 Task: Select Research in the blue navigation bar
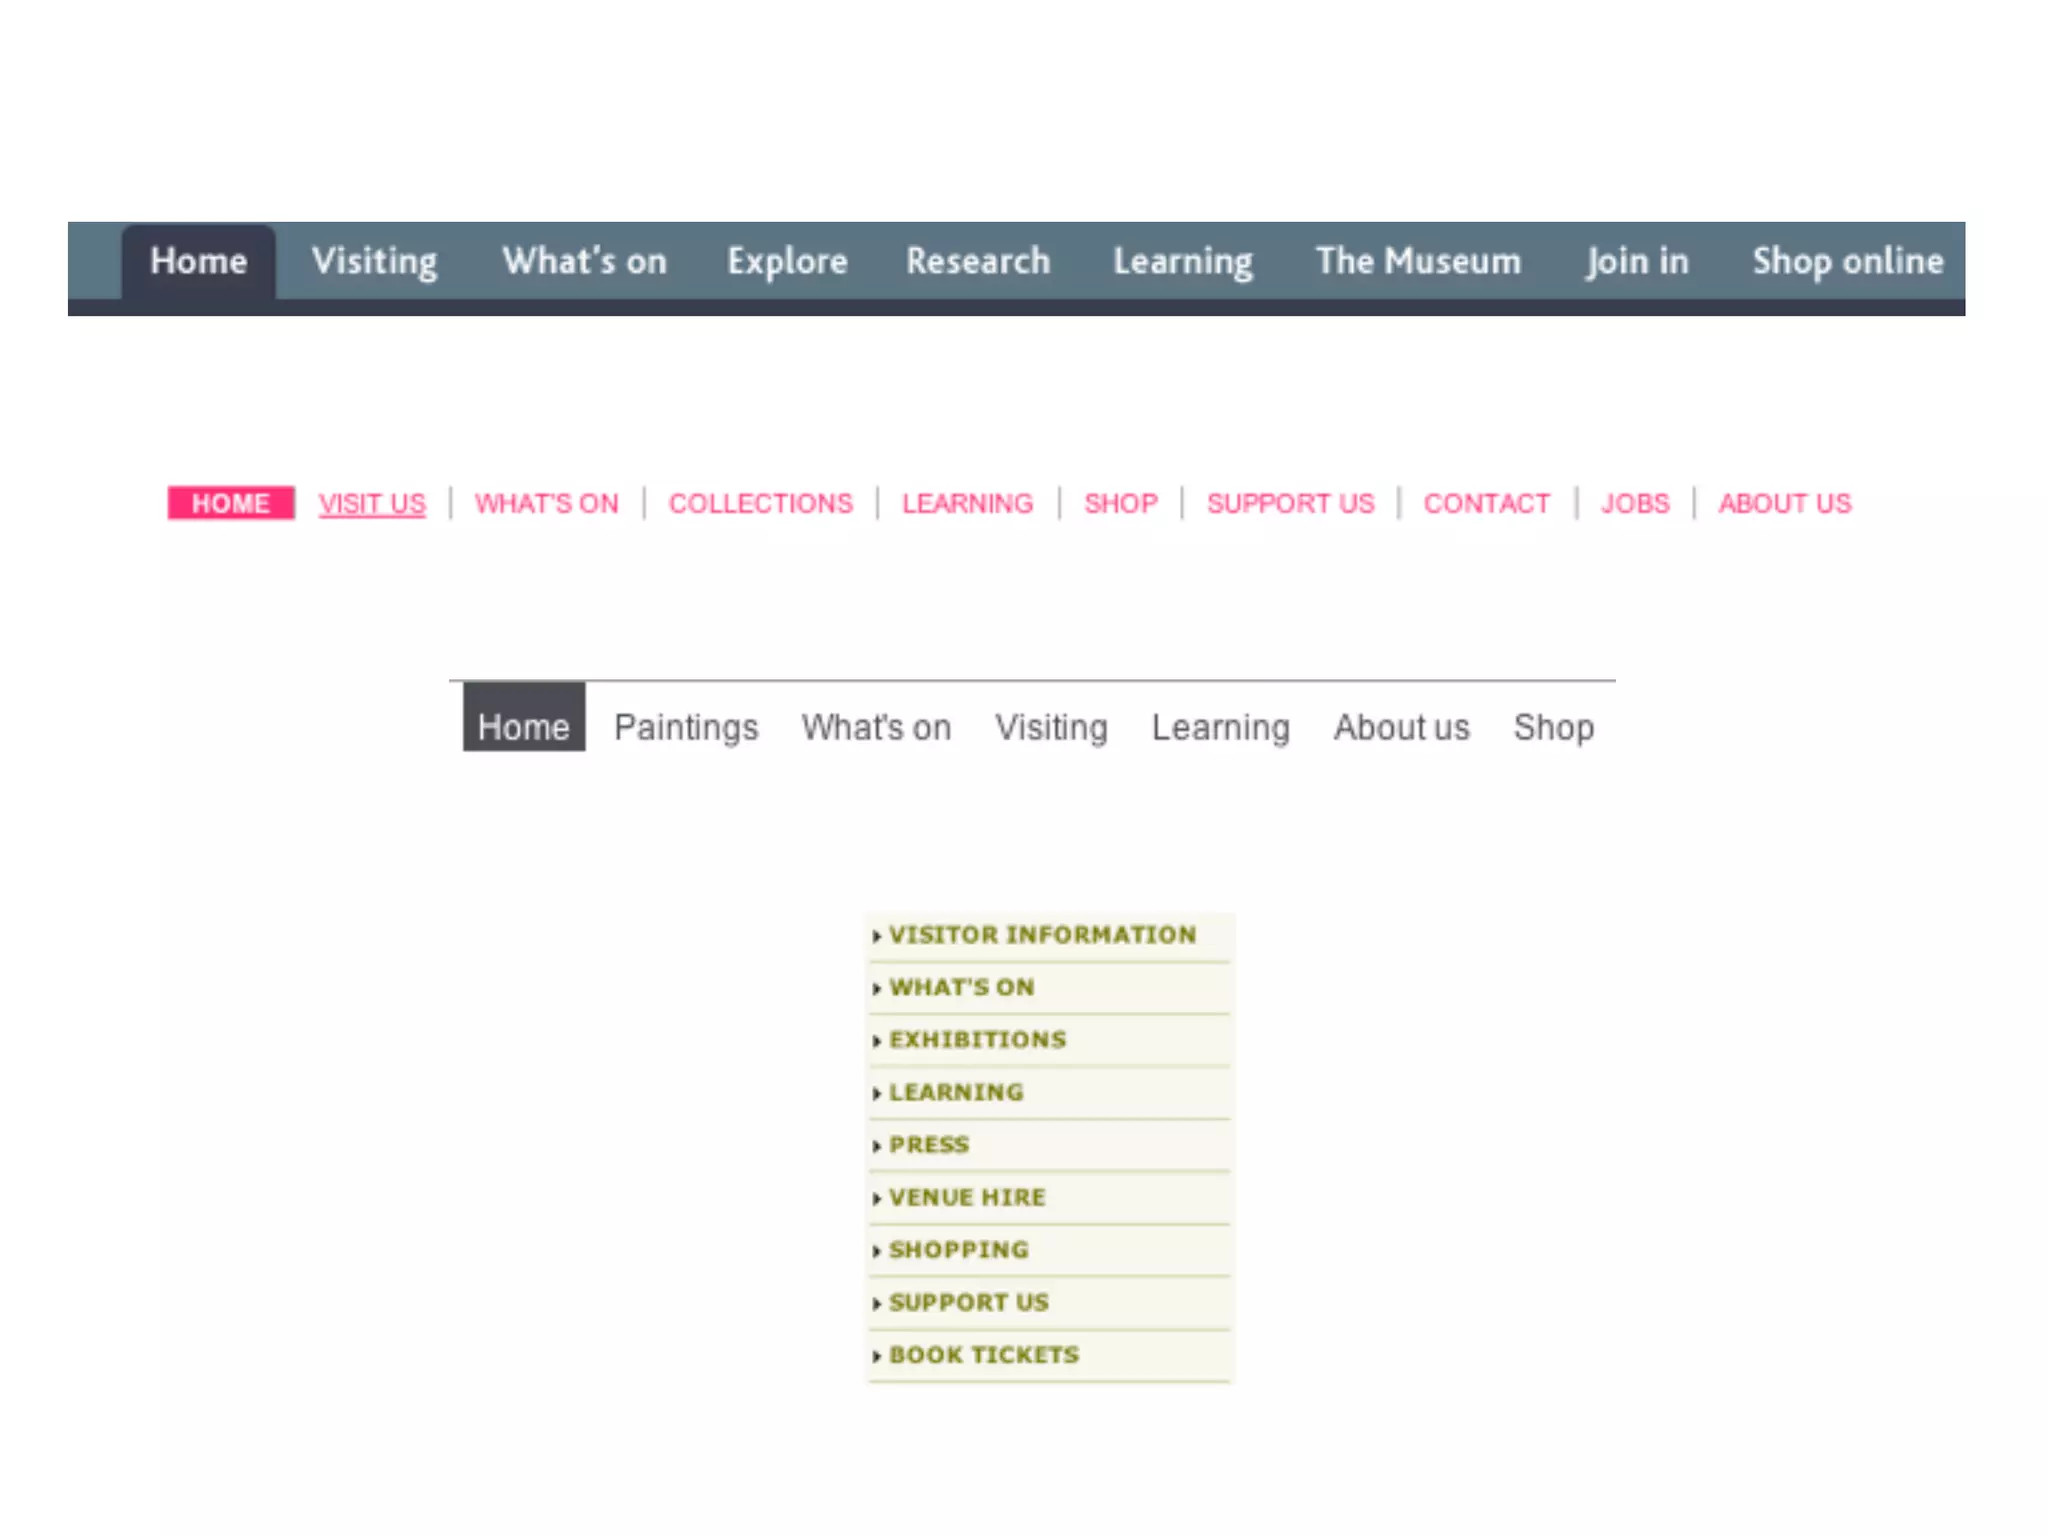click(x=978, y=261)
